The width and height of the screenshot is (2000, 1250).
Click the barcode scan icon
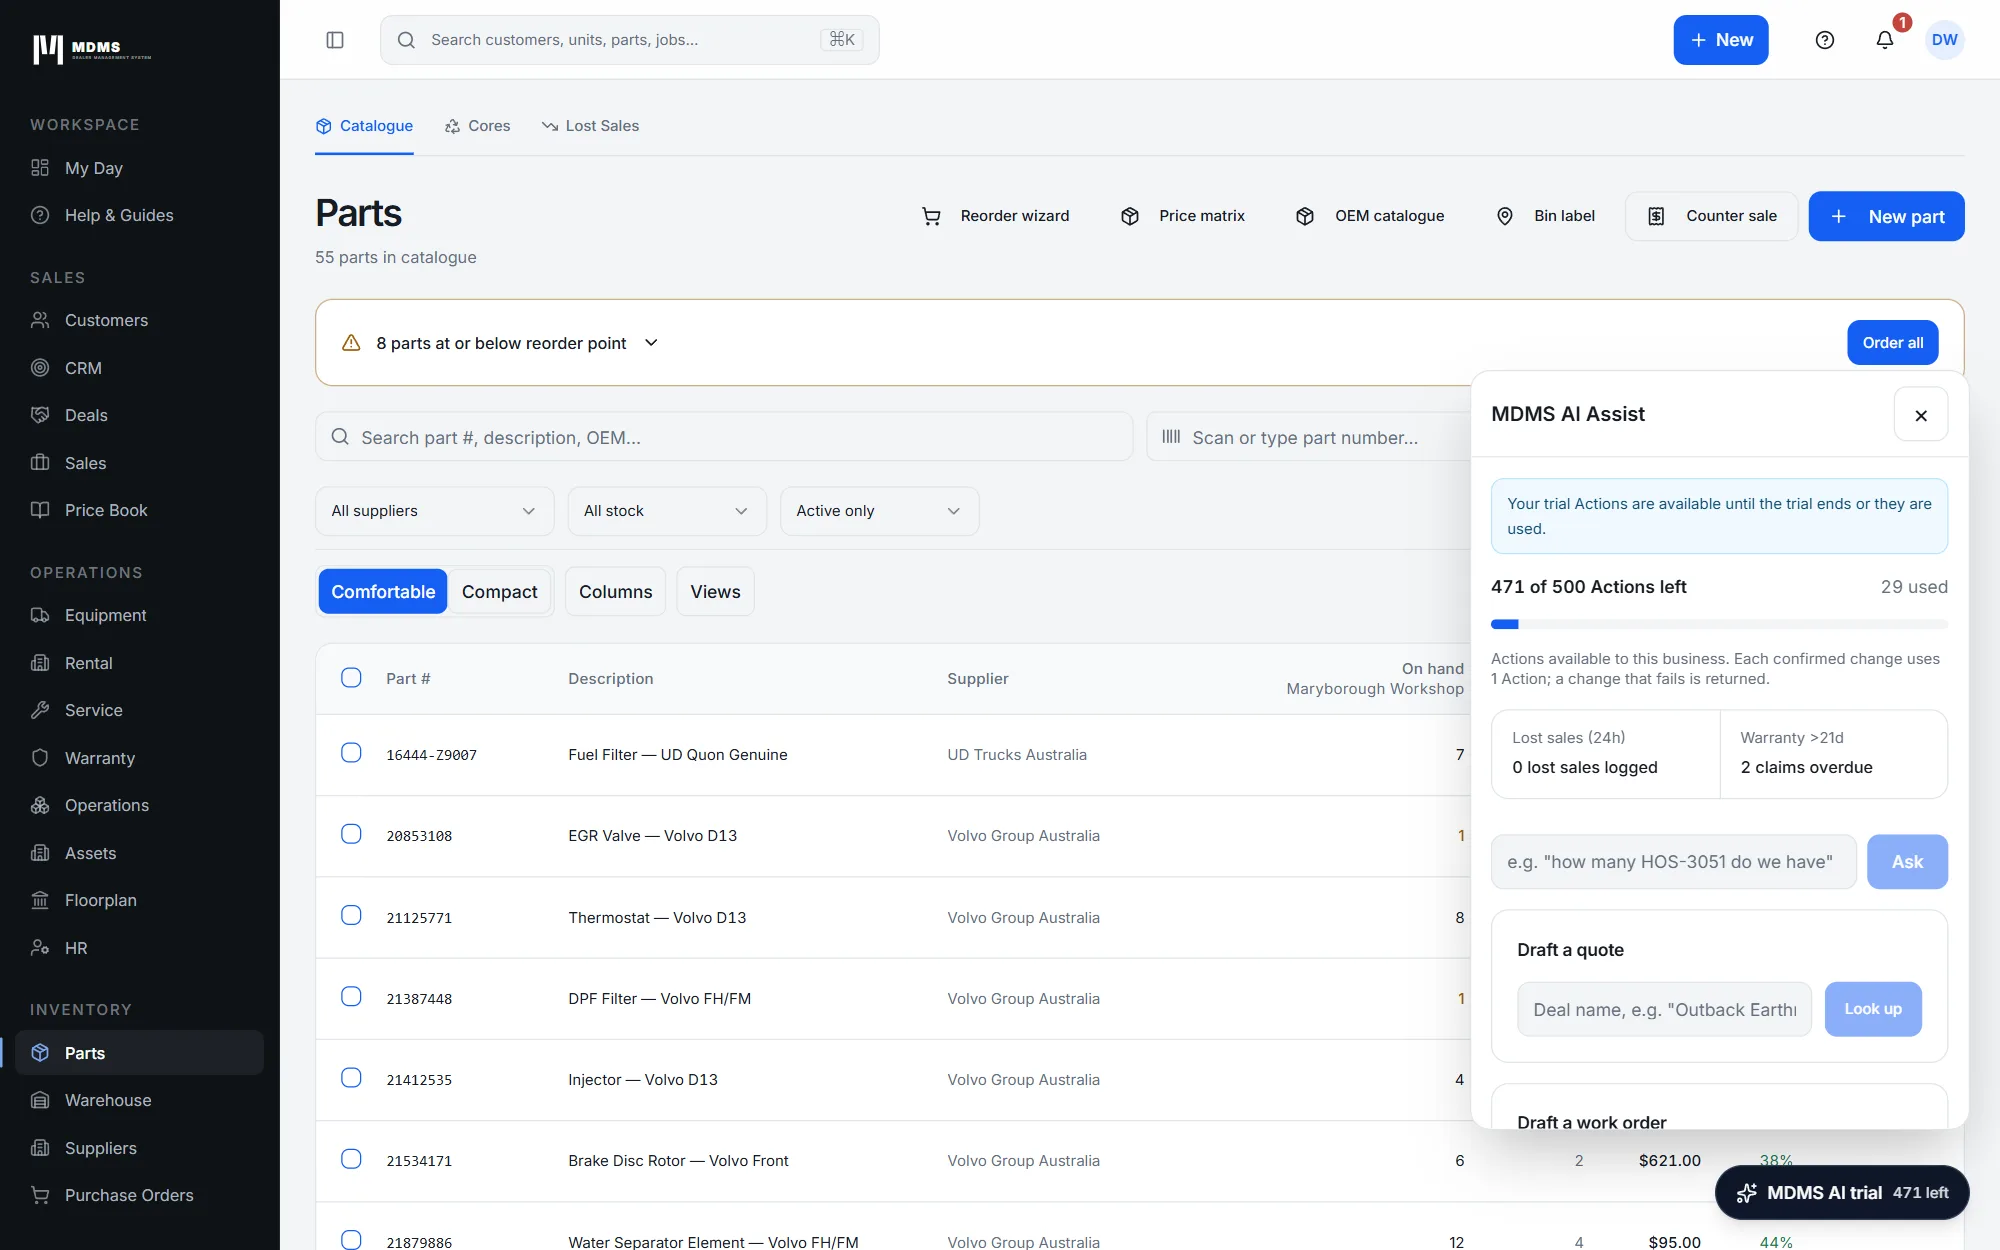point(1171,437)
